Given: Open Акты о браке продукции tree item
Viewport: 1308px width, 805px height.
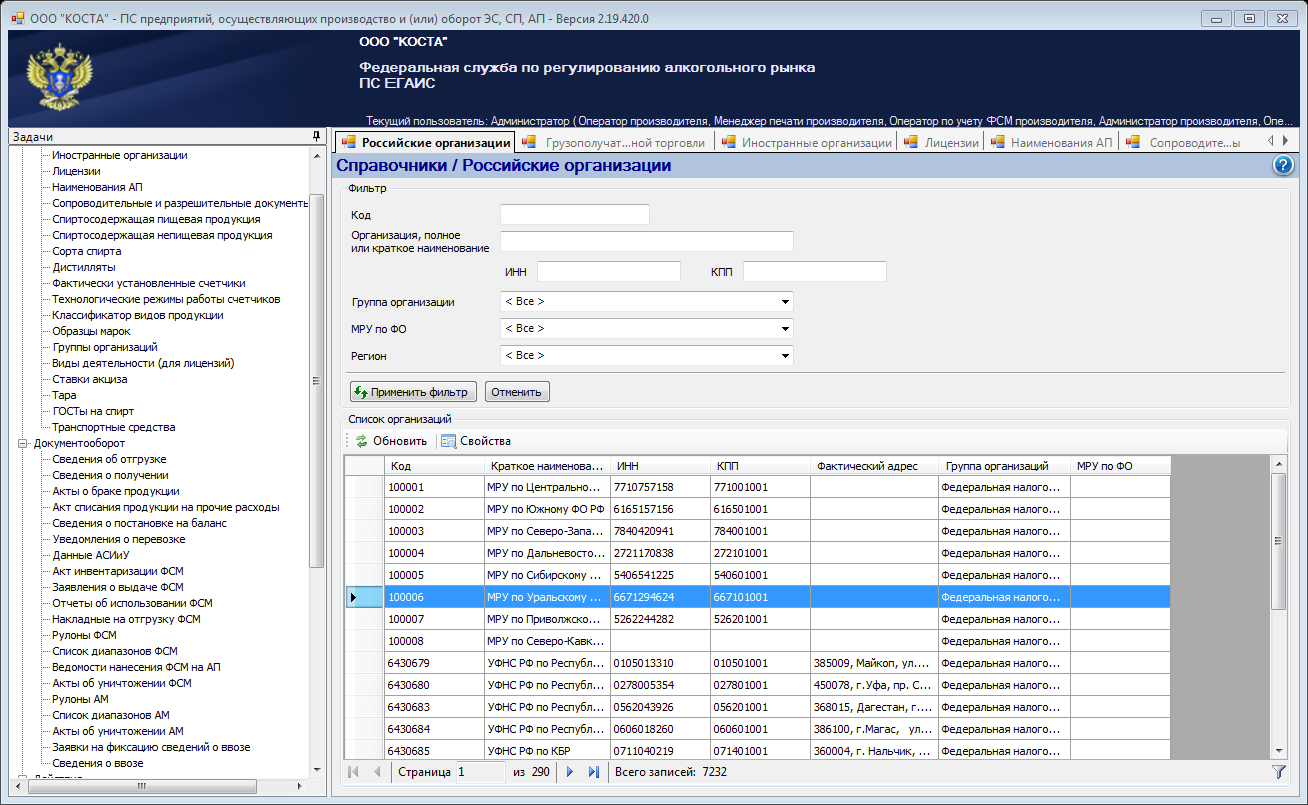Looking at the screenshot, I should pyautogui.click(x=116, y=491).
